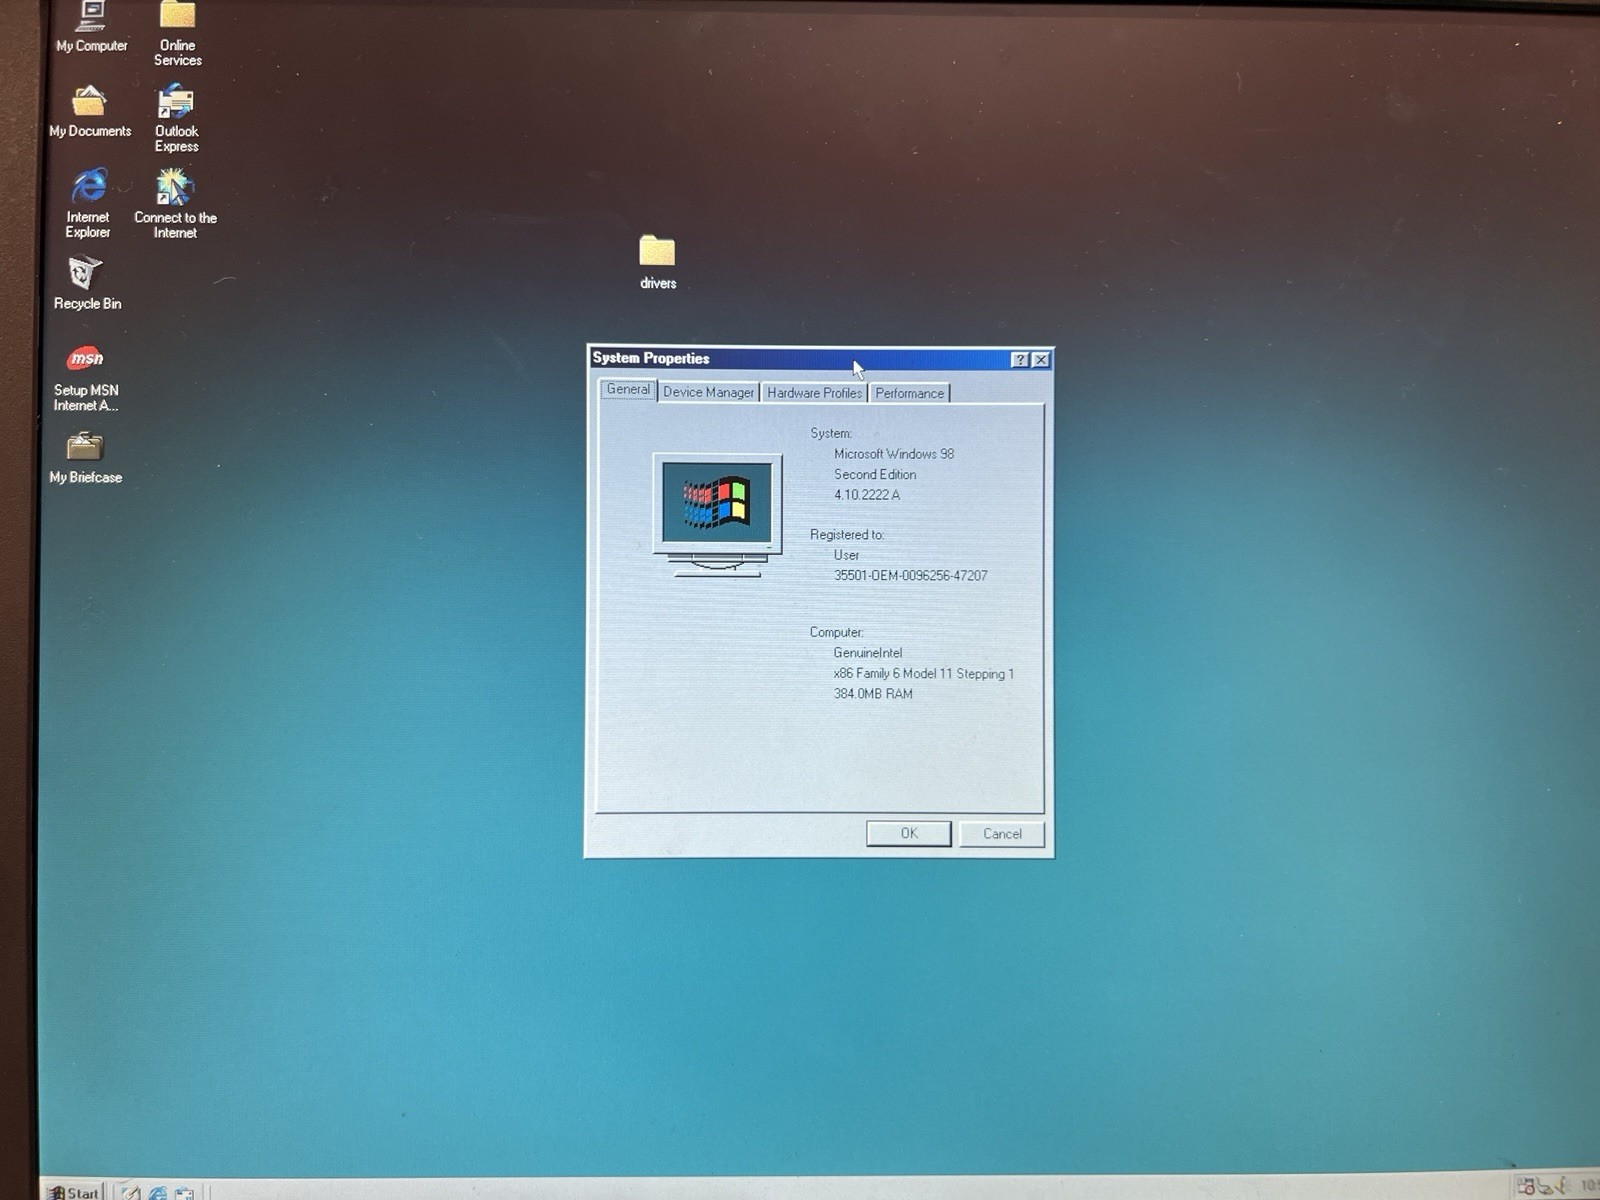The width and height of the screenshot is (1600, 1200).
Task: Select the My Documents desktop icon
Action: (x=90, y=111)
